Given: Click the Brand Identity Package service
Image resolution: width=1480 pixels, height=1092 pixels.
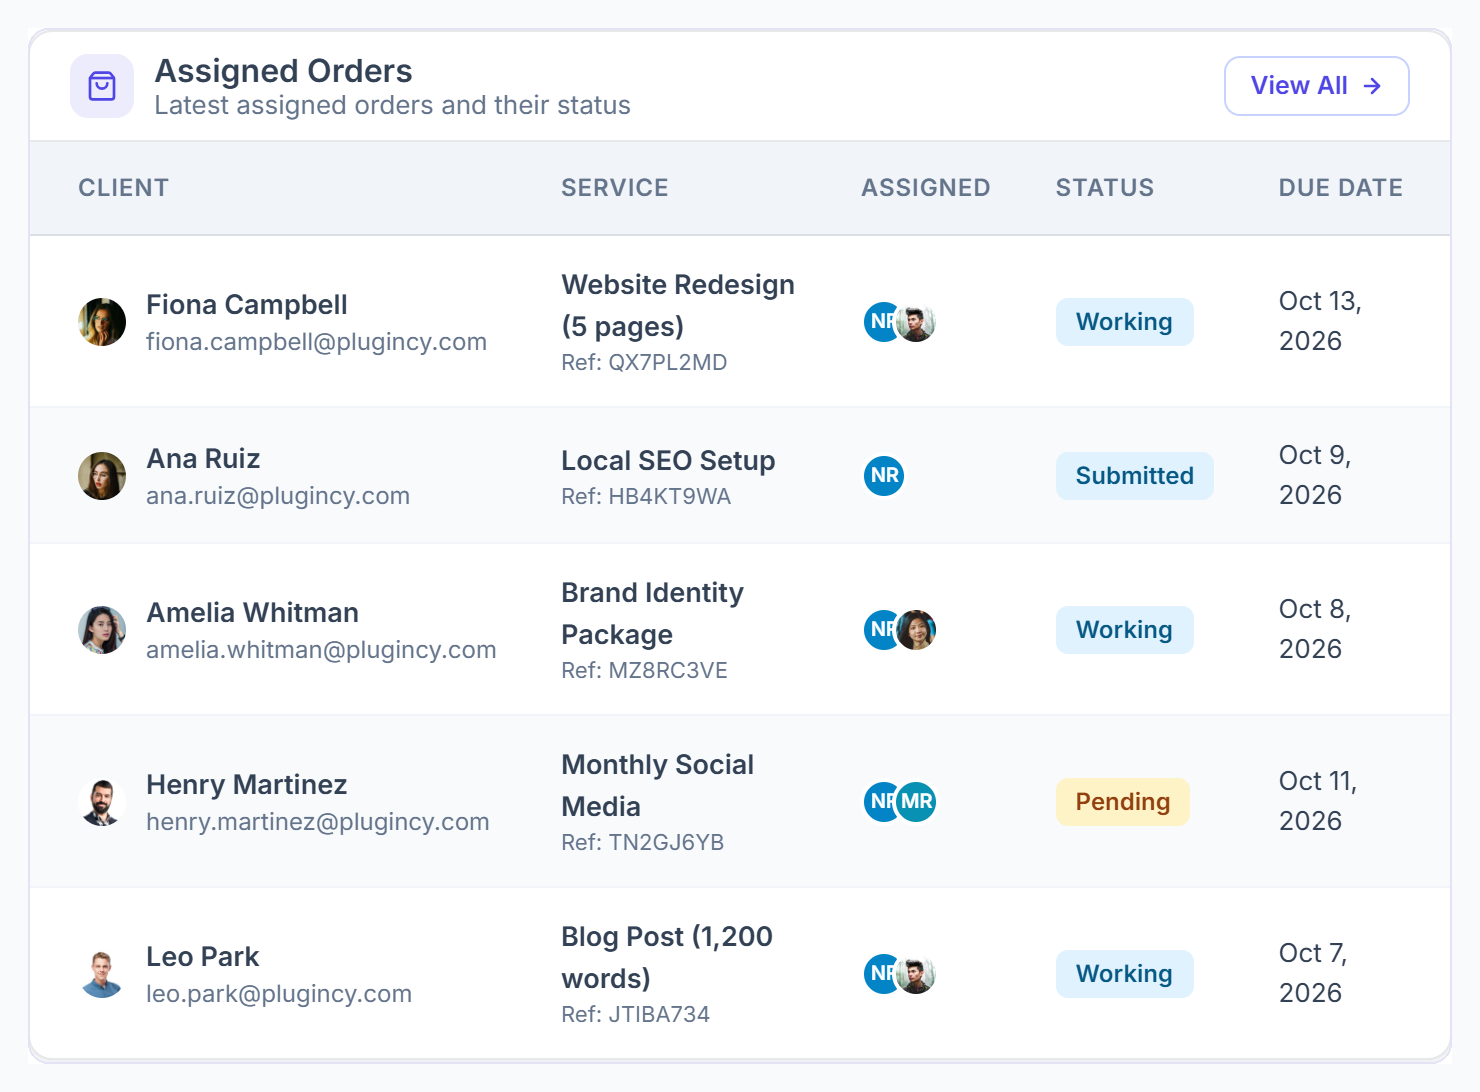Looking at the screenshot, I should [652, 614].
